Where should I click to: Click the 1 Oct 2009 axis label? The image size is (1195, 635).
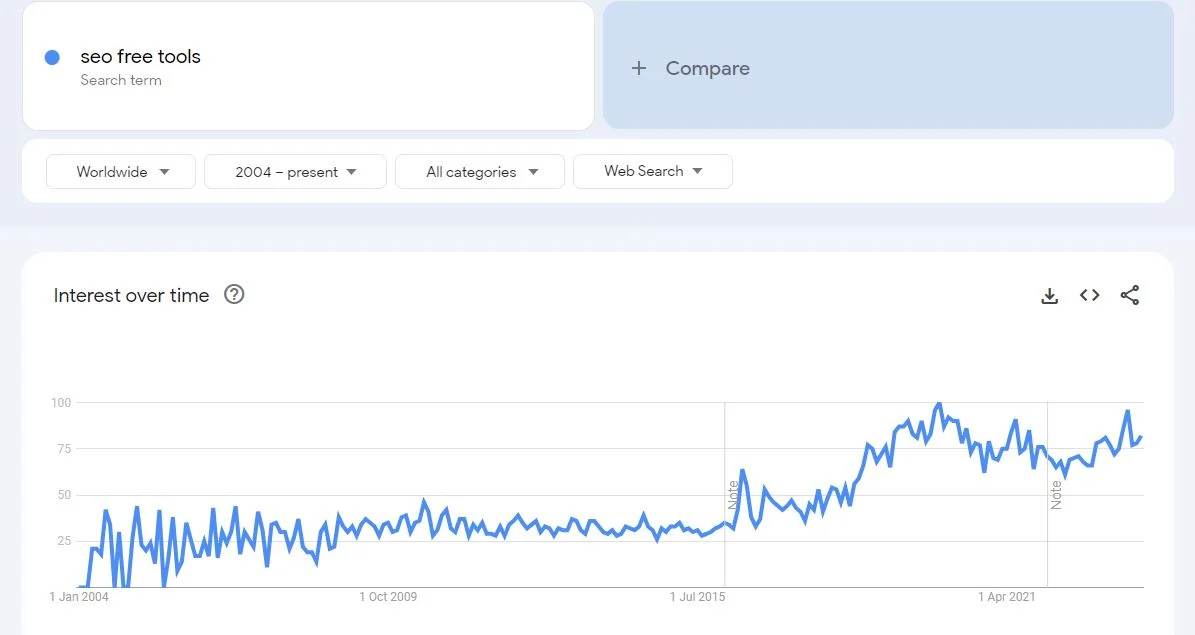pyautogui.click(x=388, y=596)
